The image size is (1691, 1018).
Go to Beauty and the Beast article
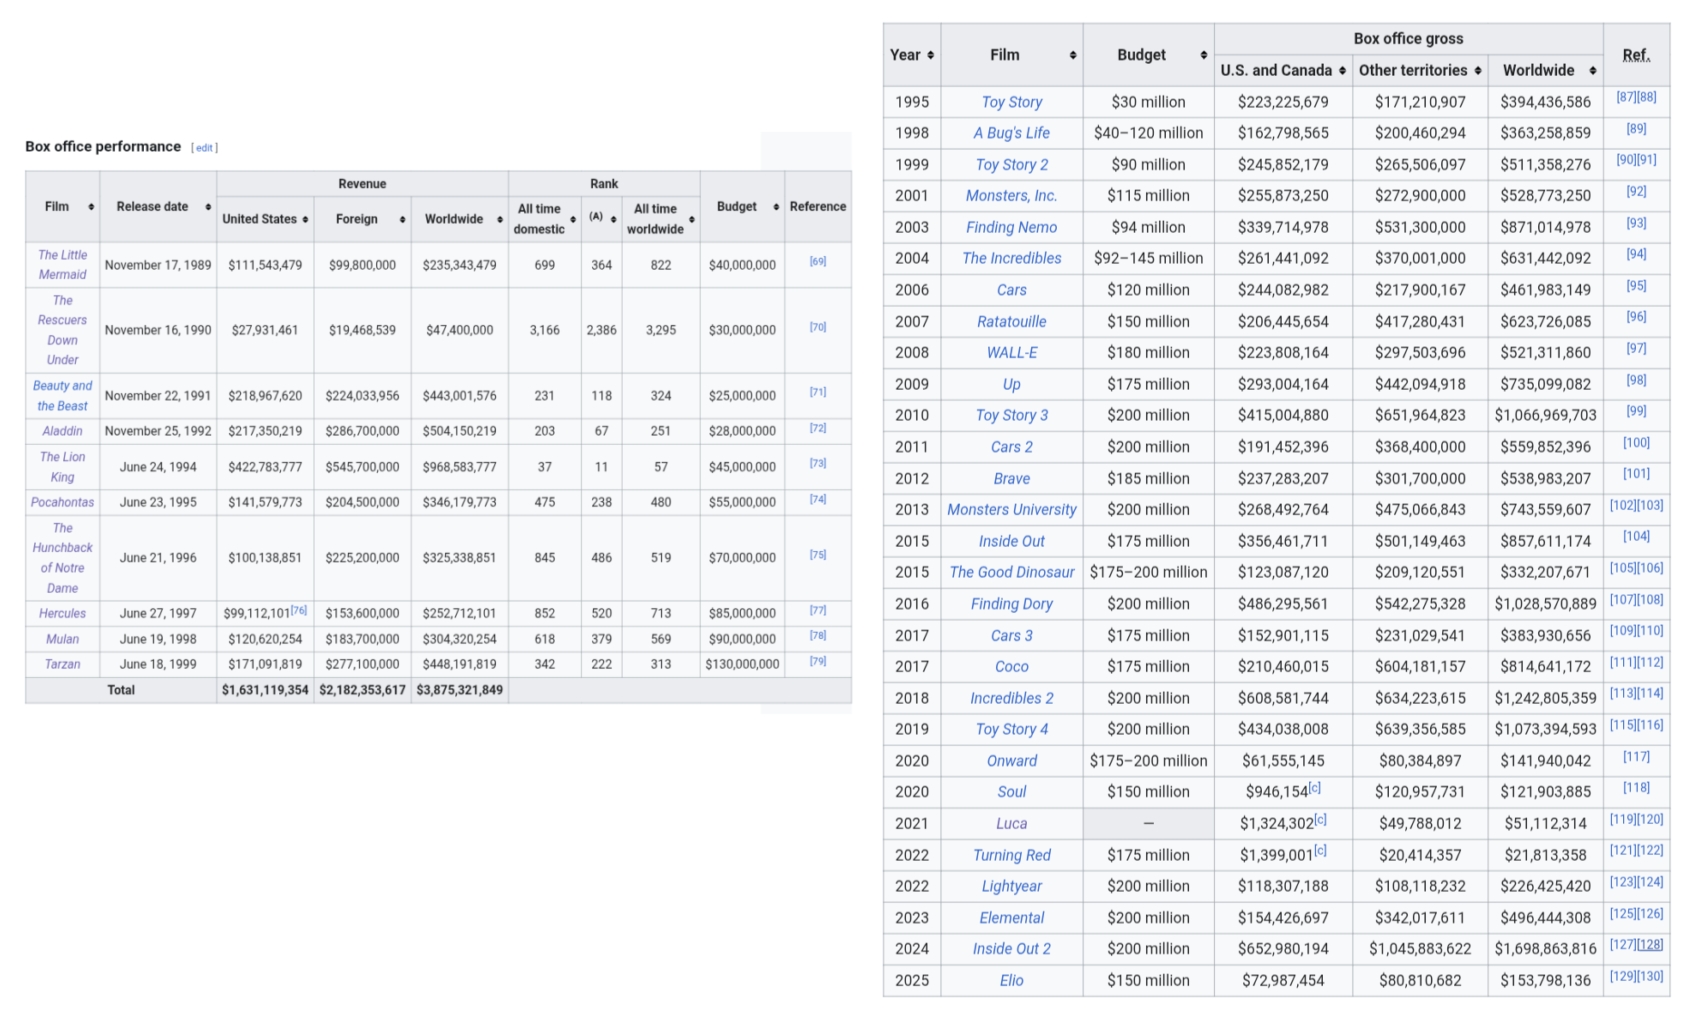[62, 396]
